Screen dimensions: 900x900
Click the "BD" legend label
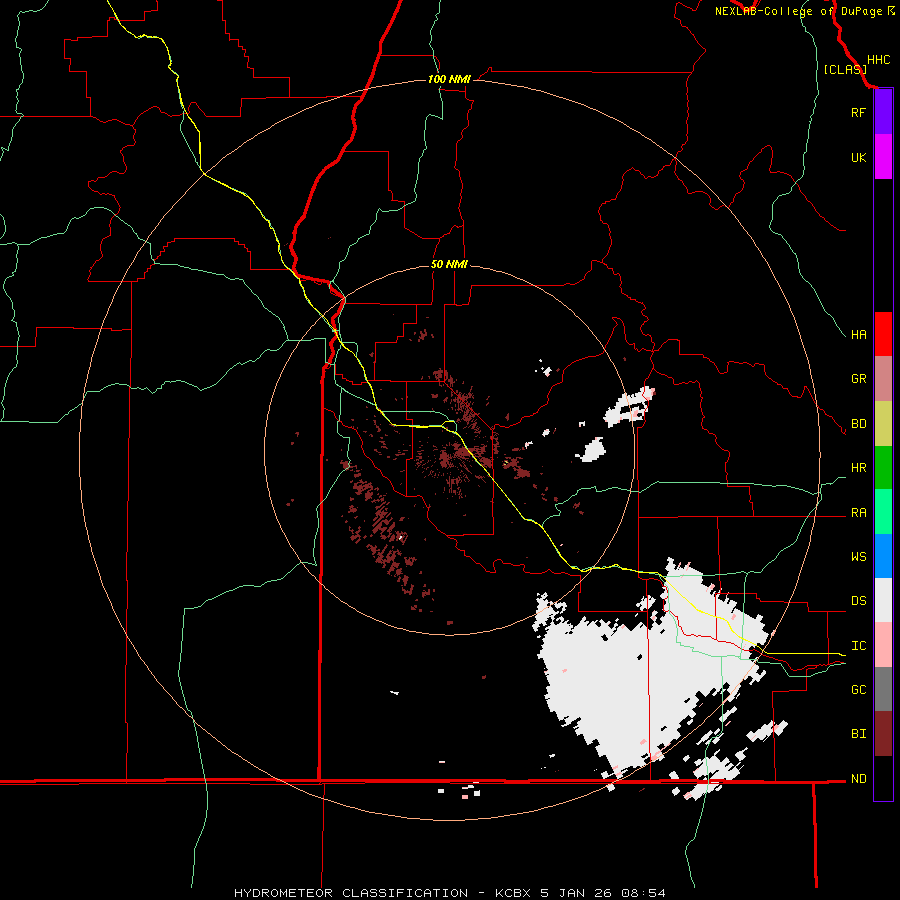(858, 424)
